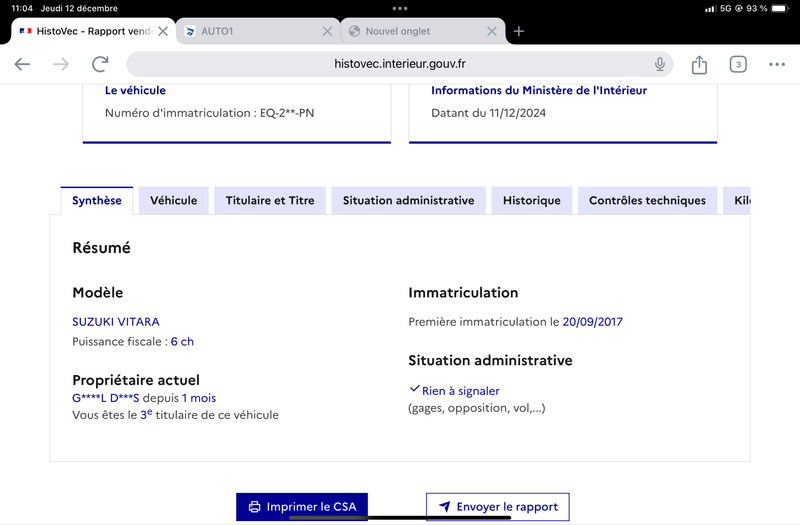Click the Propriétaire actuel heading
The image size is (800, 525).
[136, 380]
